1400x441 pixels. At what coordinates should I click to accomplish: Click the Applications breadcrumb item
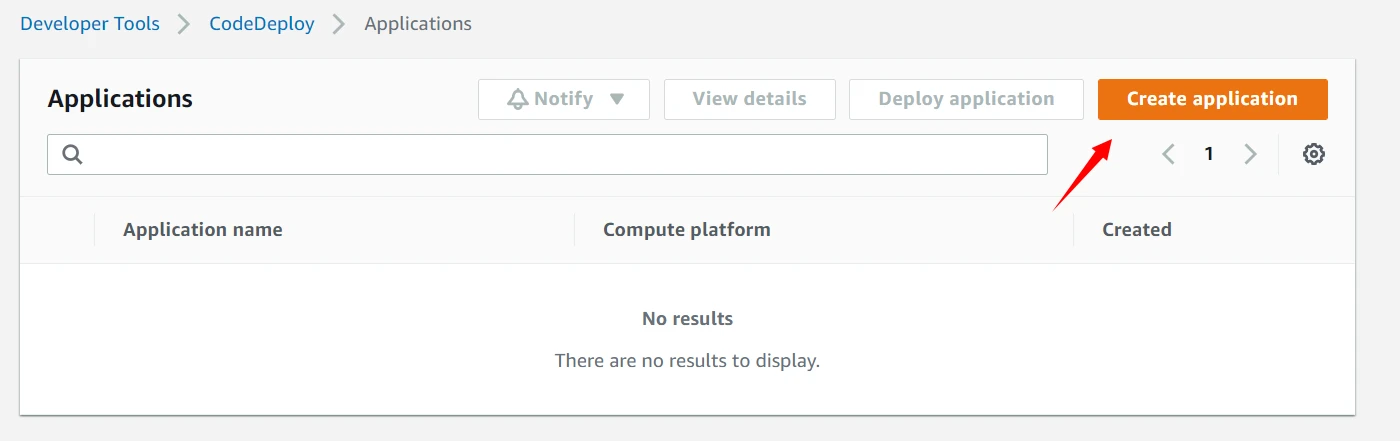(x=418, y=24)
